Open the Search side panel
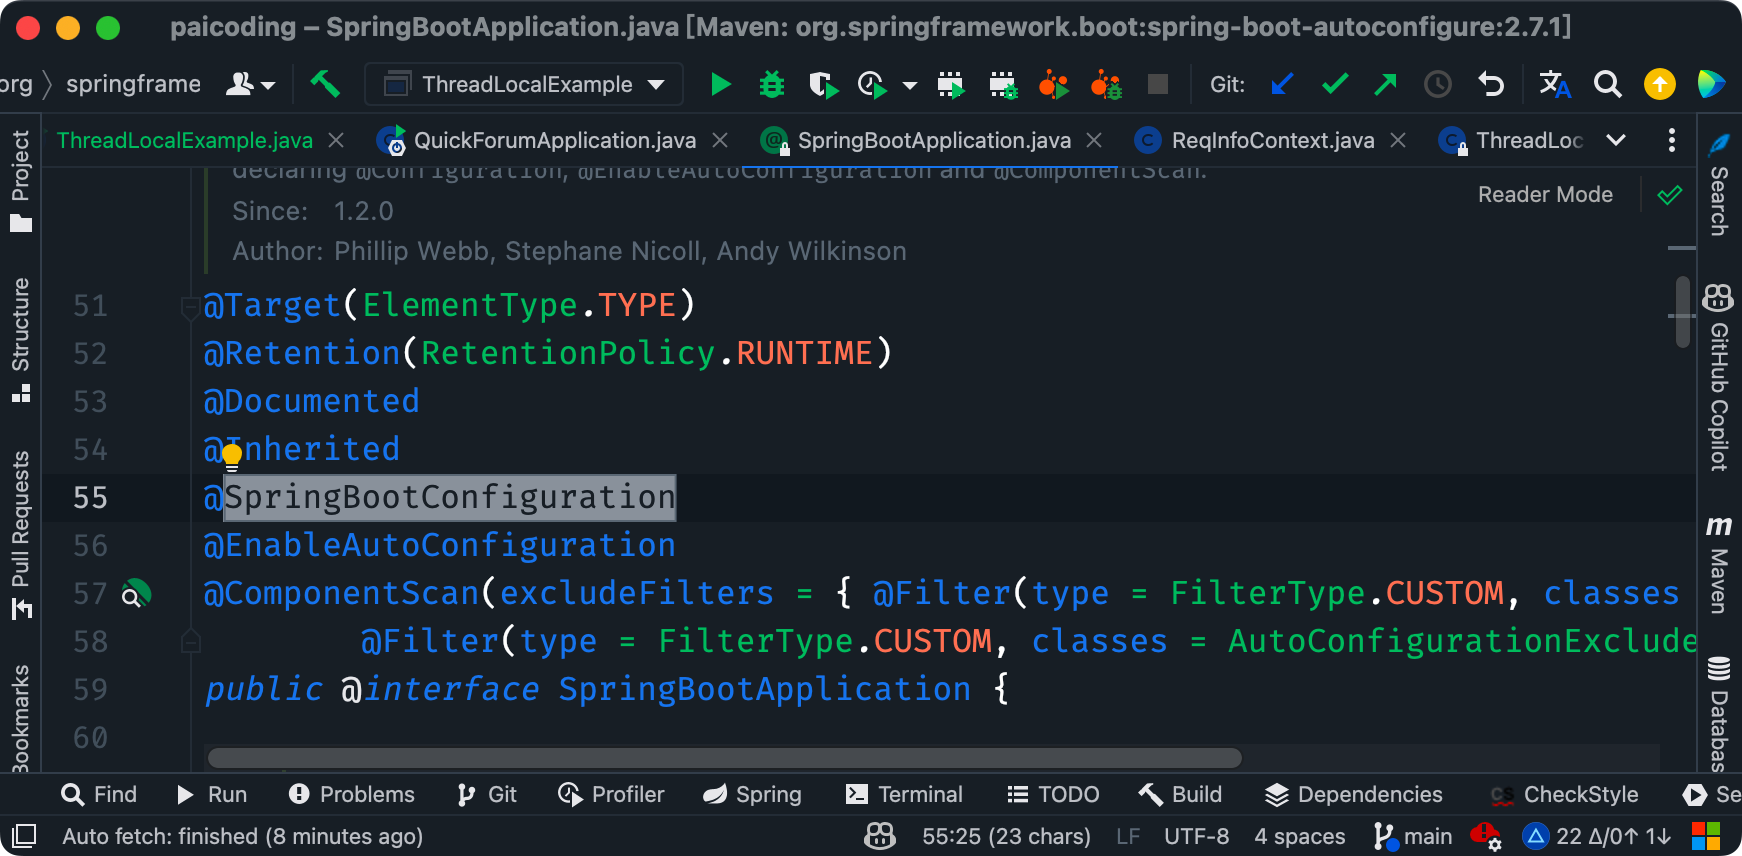 point(1718,185)
